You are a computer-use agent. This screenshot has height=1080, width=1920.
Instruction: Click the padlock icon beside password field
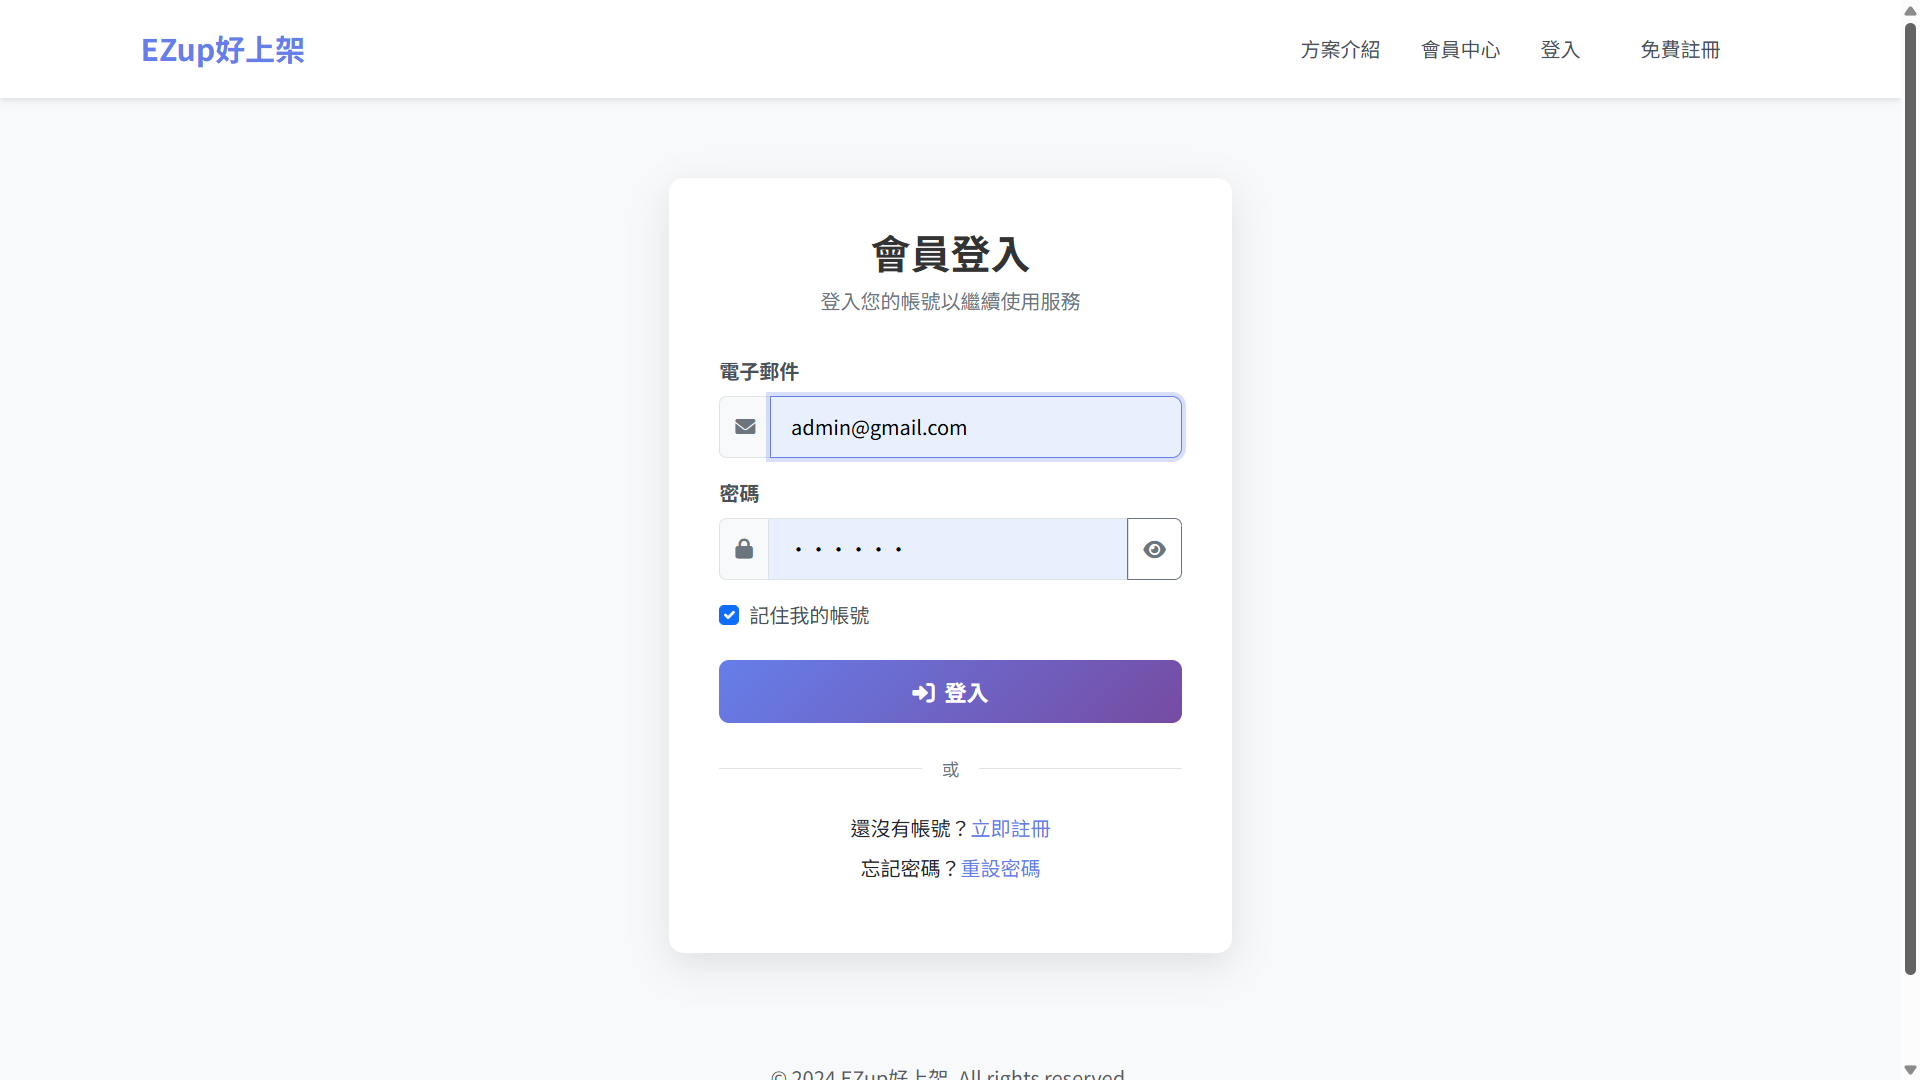point(744,549)
